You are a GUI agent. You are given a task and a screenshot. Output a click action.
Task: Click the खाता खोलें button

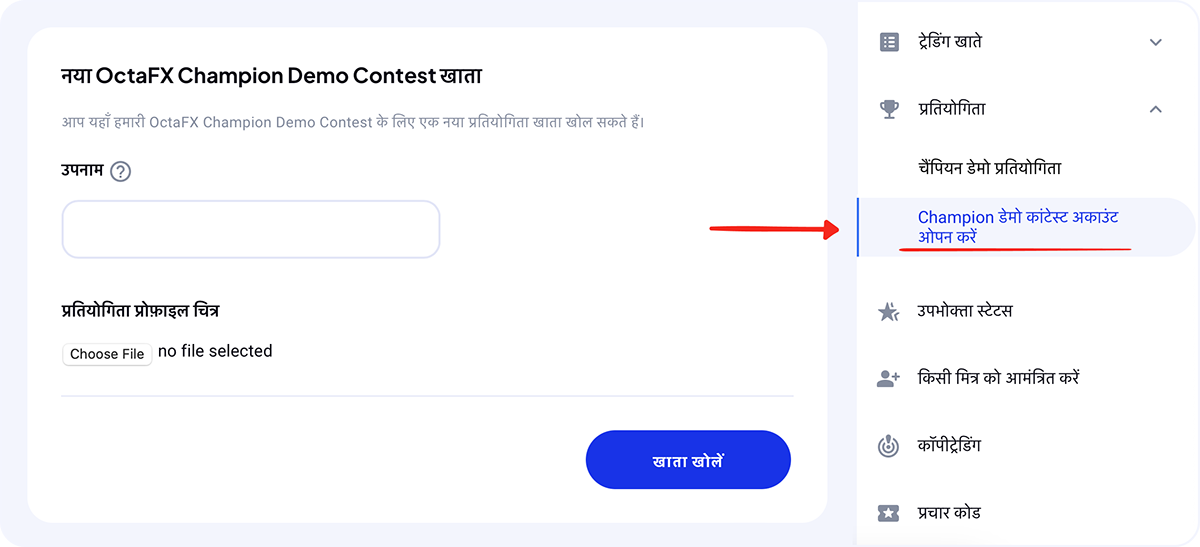point(688,460)
